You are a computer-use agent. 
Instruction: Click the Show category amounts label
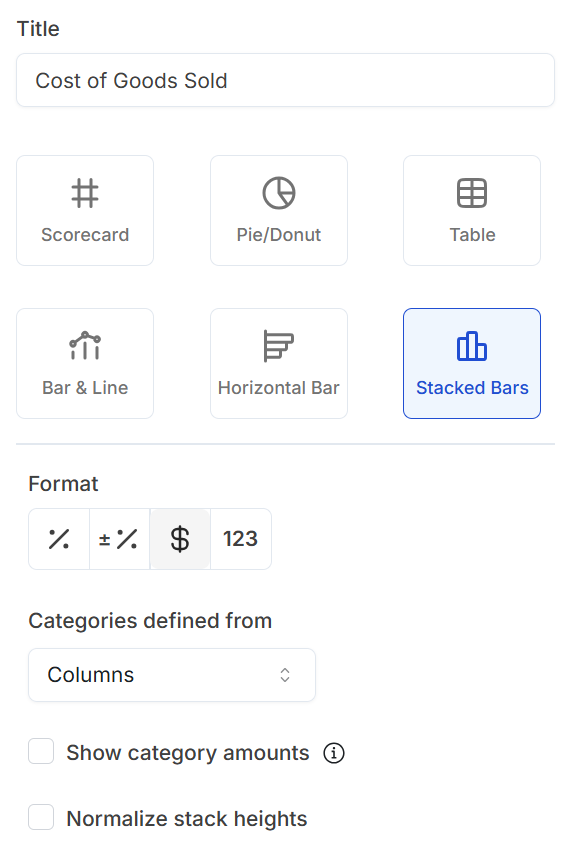[x=188, y=753]
